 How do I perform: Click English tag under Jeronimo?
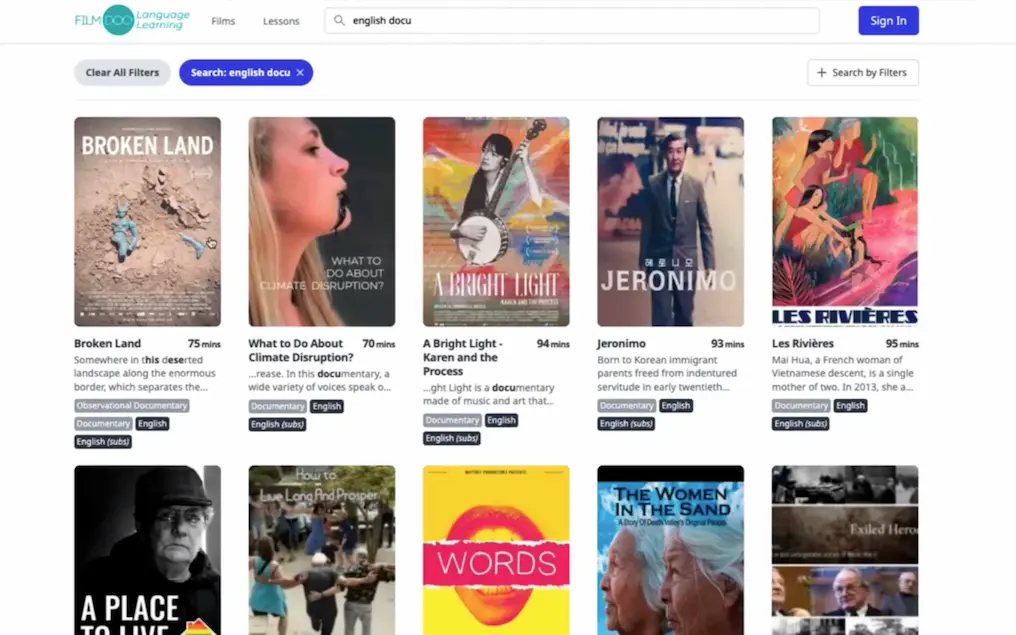click(x=675, y=406)
